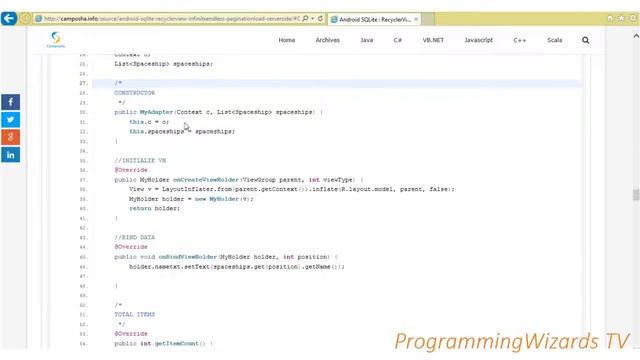640x360 pixels.
Task: Share page via Google Plus icon
Action: point(11,137)
